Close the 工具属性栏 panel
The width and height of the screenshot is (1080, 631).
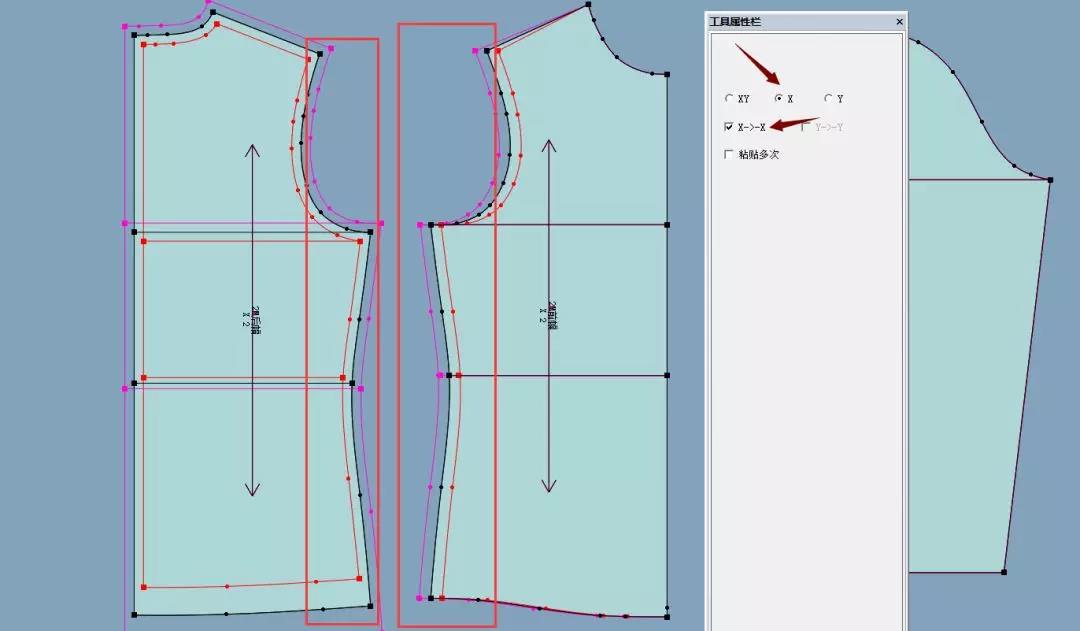(x=899, y=21)
